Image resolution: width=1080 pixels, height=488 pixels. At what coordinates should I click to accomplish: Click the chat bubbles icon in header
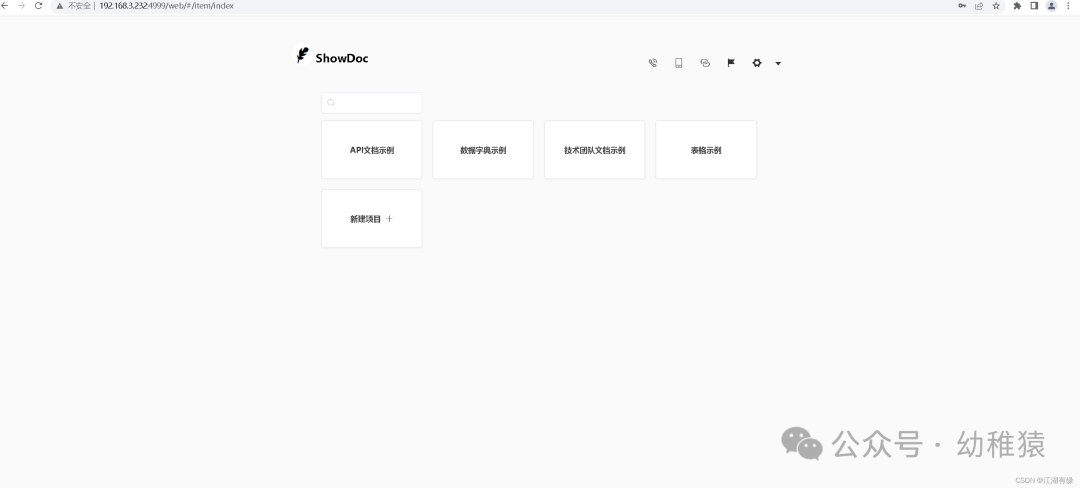tap(705, 63)
